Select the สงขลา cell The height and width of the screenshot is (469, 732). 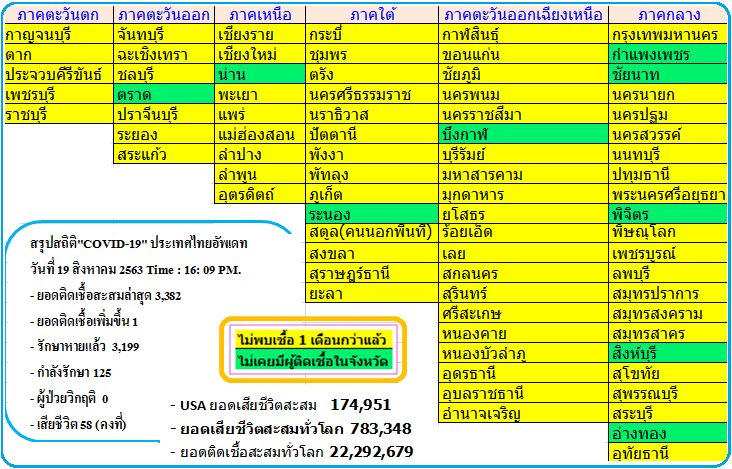[x=372, y=253]
